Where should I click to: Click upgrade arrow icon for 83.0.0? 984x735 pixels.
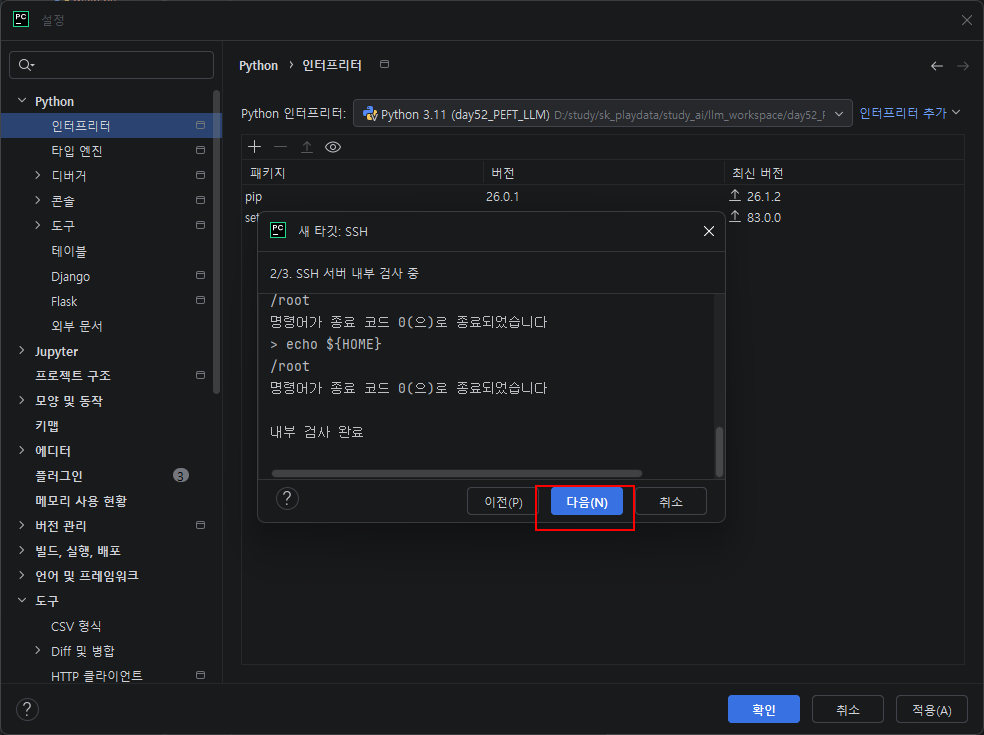[735, 217]
